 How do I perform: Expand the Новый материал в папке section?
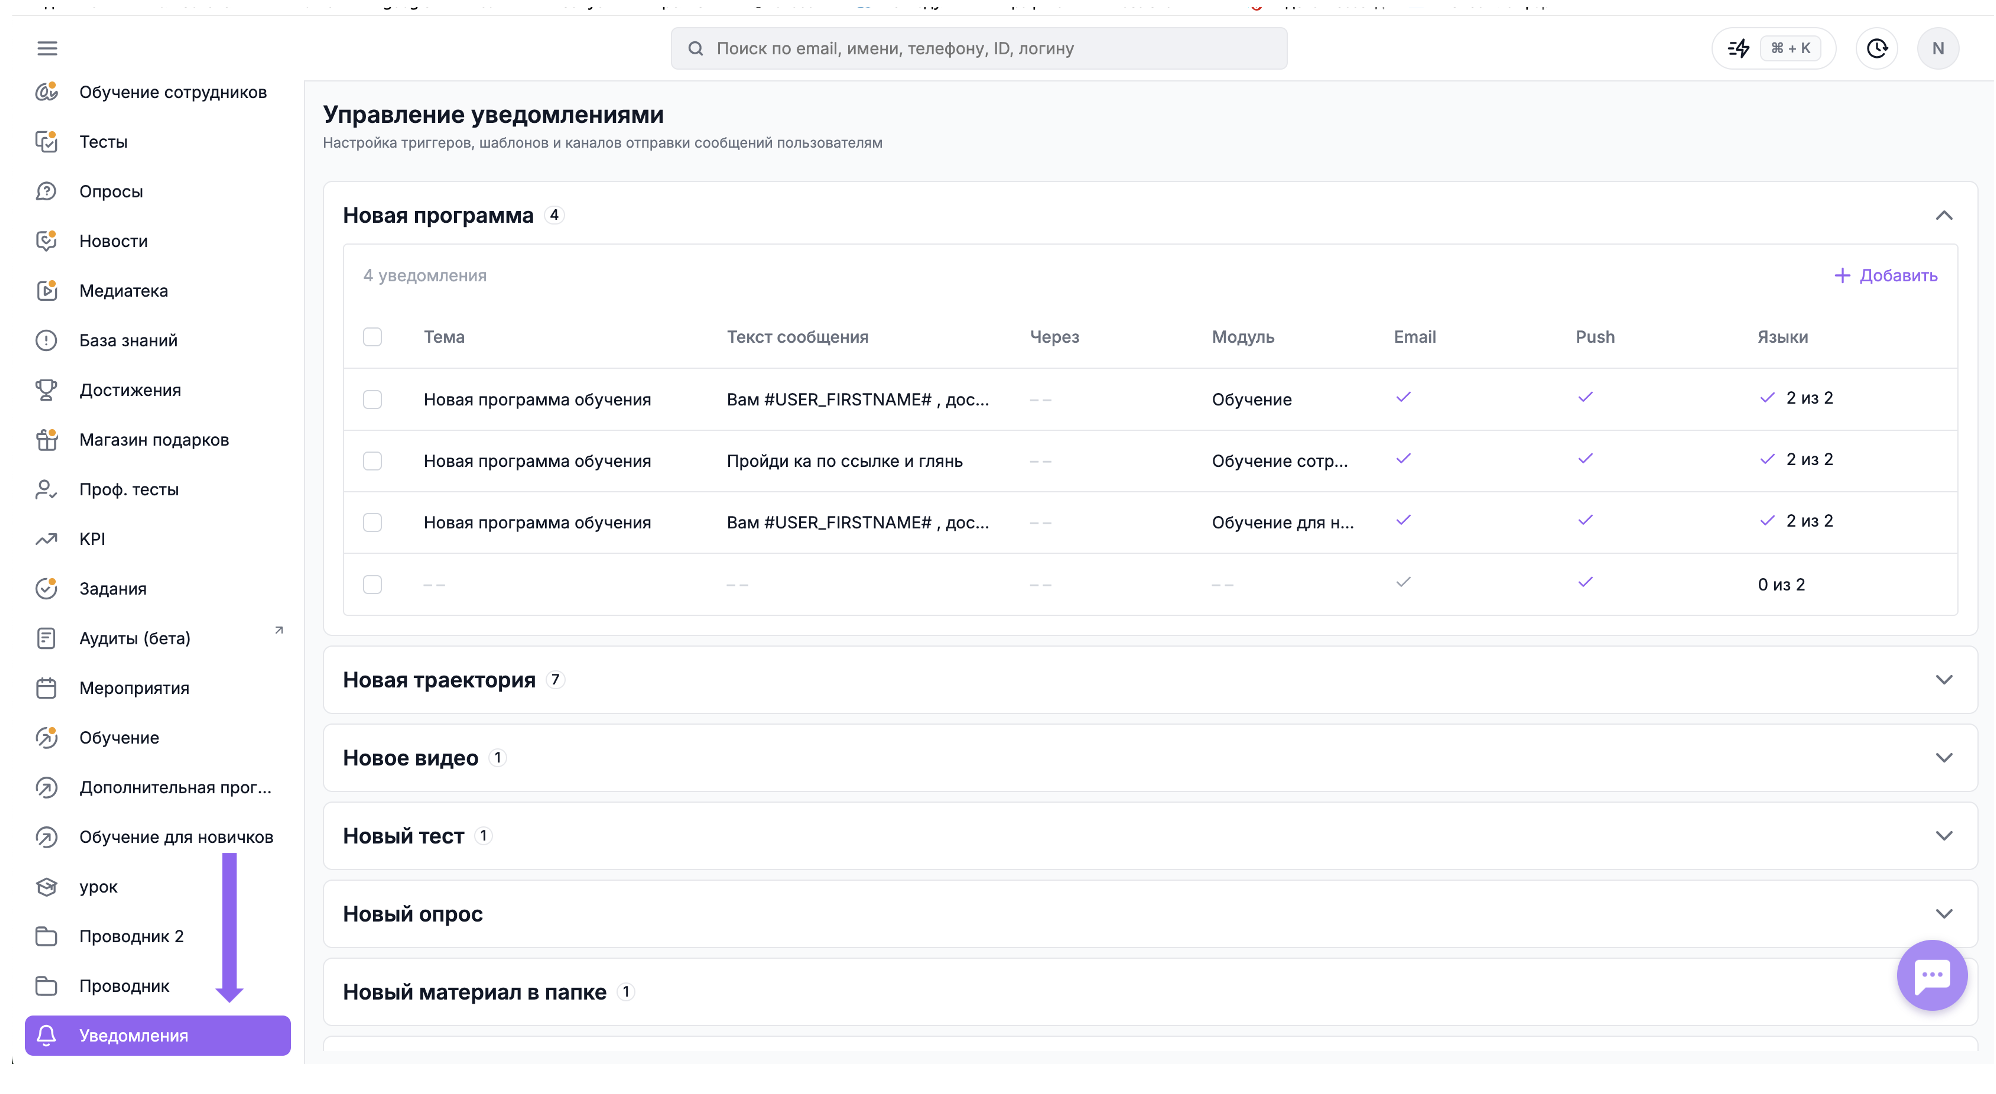click(1150, 992)
